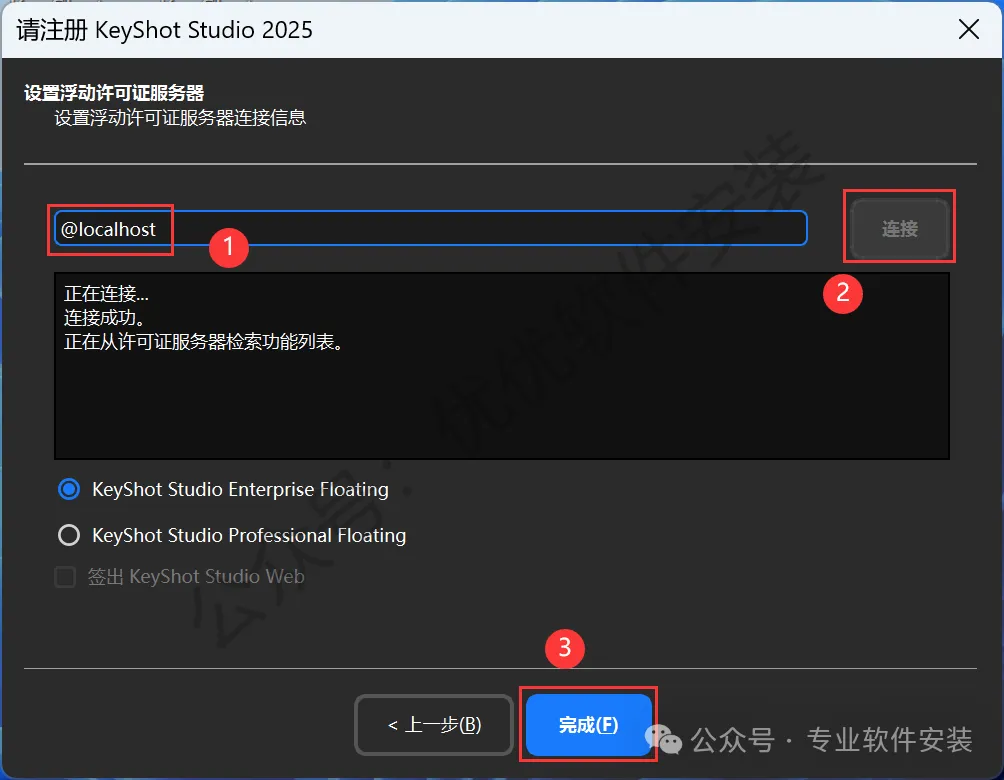Click the title text 请注册 KeyShot Studio 2025
The image size is (1004, 780).
(x=165, y=30)
